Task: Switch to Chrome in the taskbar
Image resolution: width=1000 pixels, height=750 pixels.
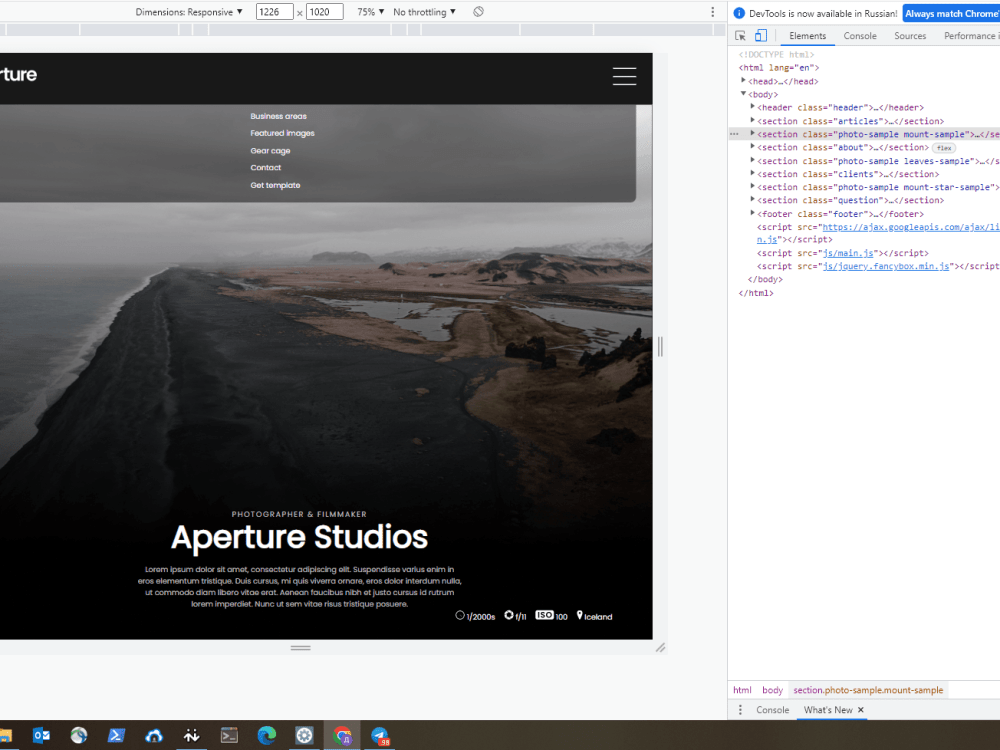Action: [342, 735]
